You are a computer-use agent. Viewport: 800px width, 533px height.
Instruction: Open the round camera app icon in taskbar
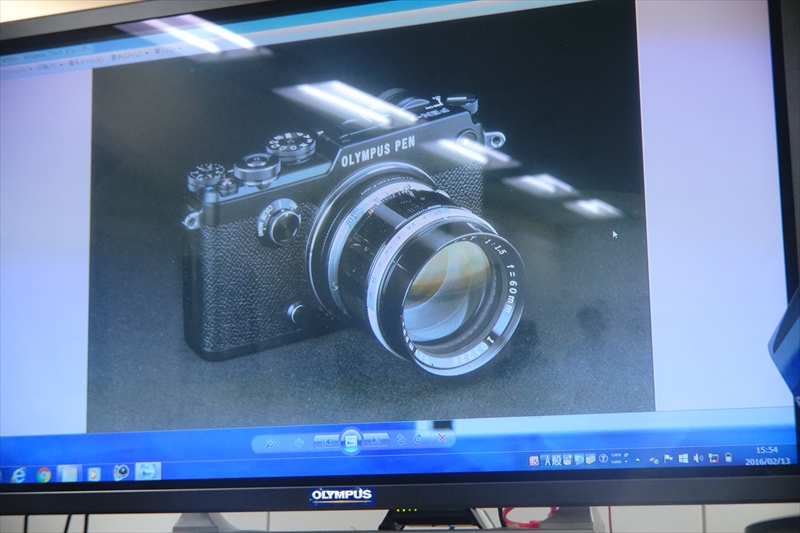121,472
